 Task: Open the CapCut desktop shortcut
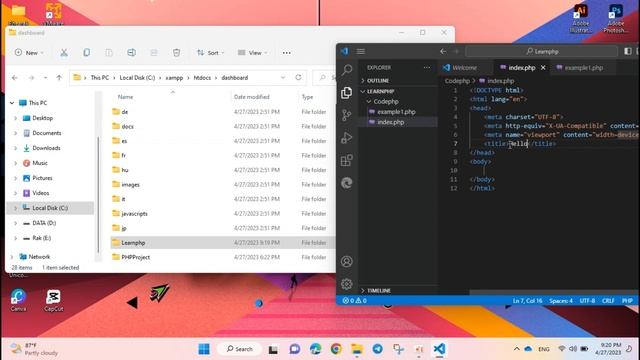click(53, 300)
